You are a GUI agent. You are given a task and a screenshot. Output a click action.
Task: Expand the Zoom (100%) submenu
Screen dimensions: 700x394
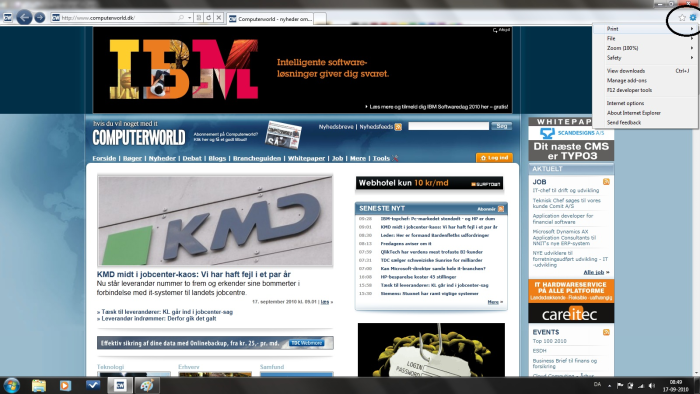646,48
